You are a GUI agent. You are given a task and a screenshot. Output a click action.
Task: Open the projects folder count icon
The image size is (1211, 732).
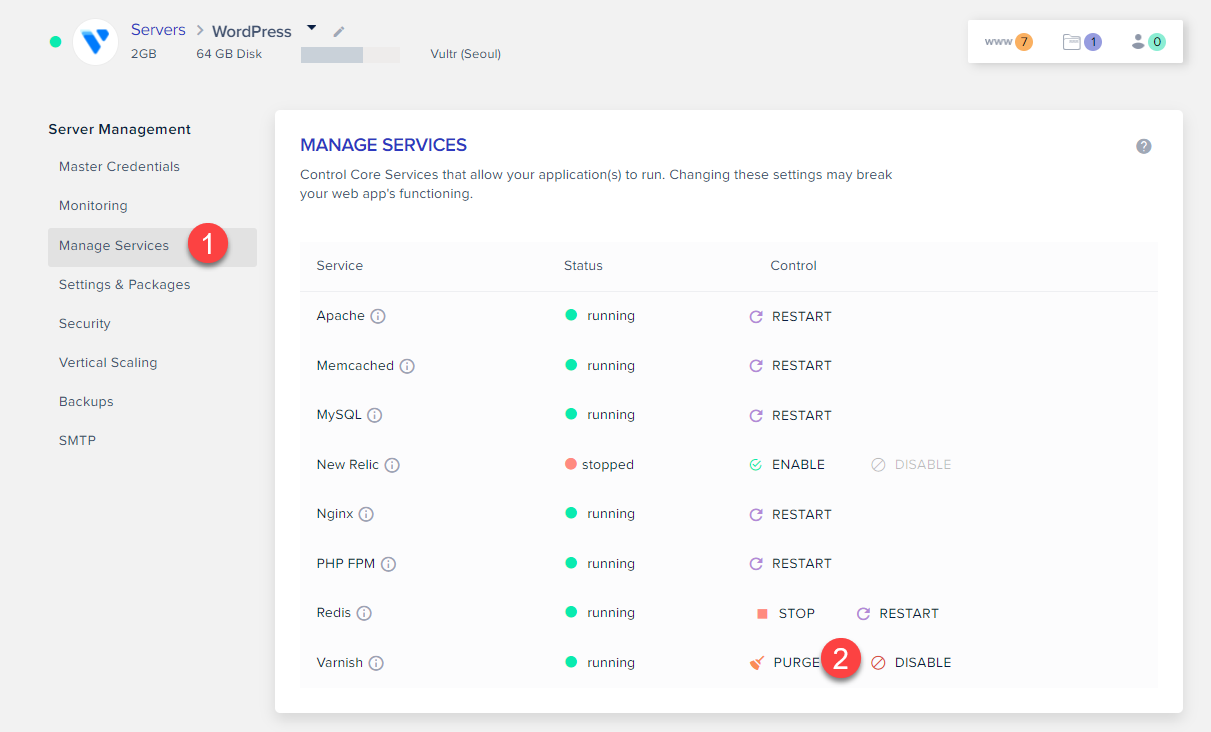[1082, 42]
